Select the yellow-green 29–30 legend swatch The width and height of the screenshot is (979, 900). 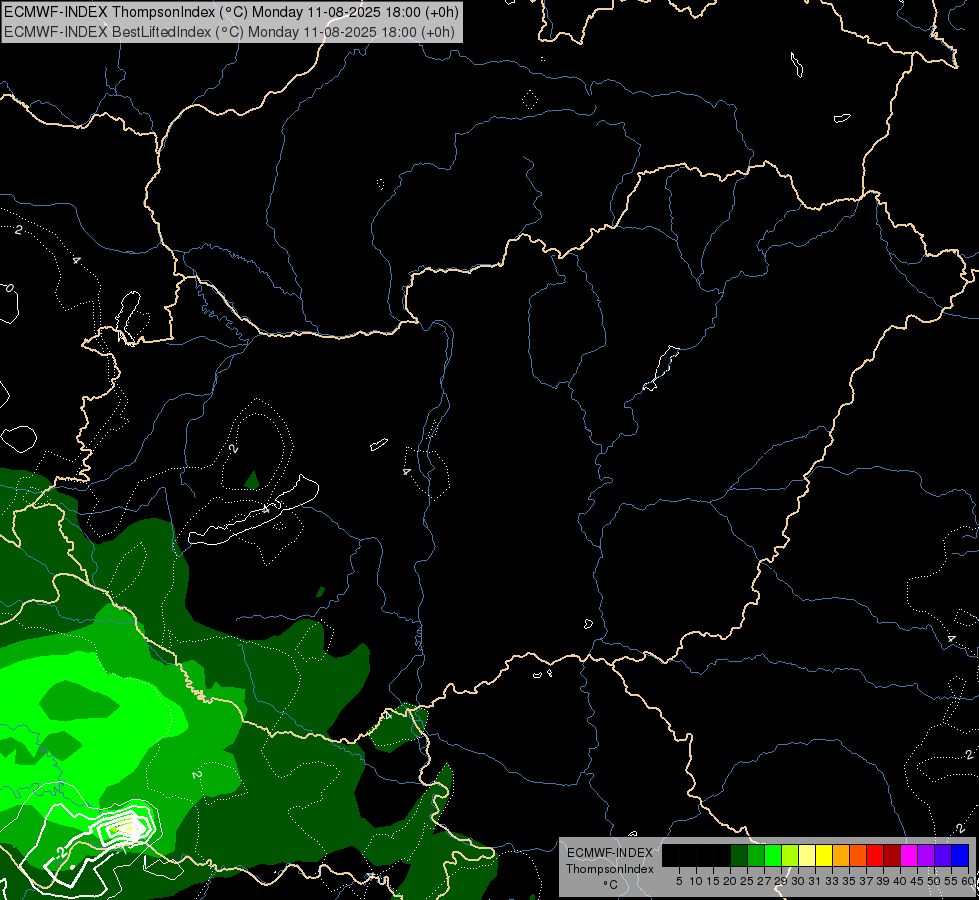point(790,855)
